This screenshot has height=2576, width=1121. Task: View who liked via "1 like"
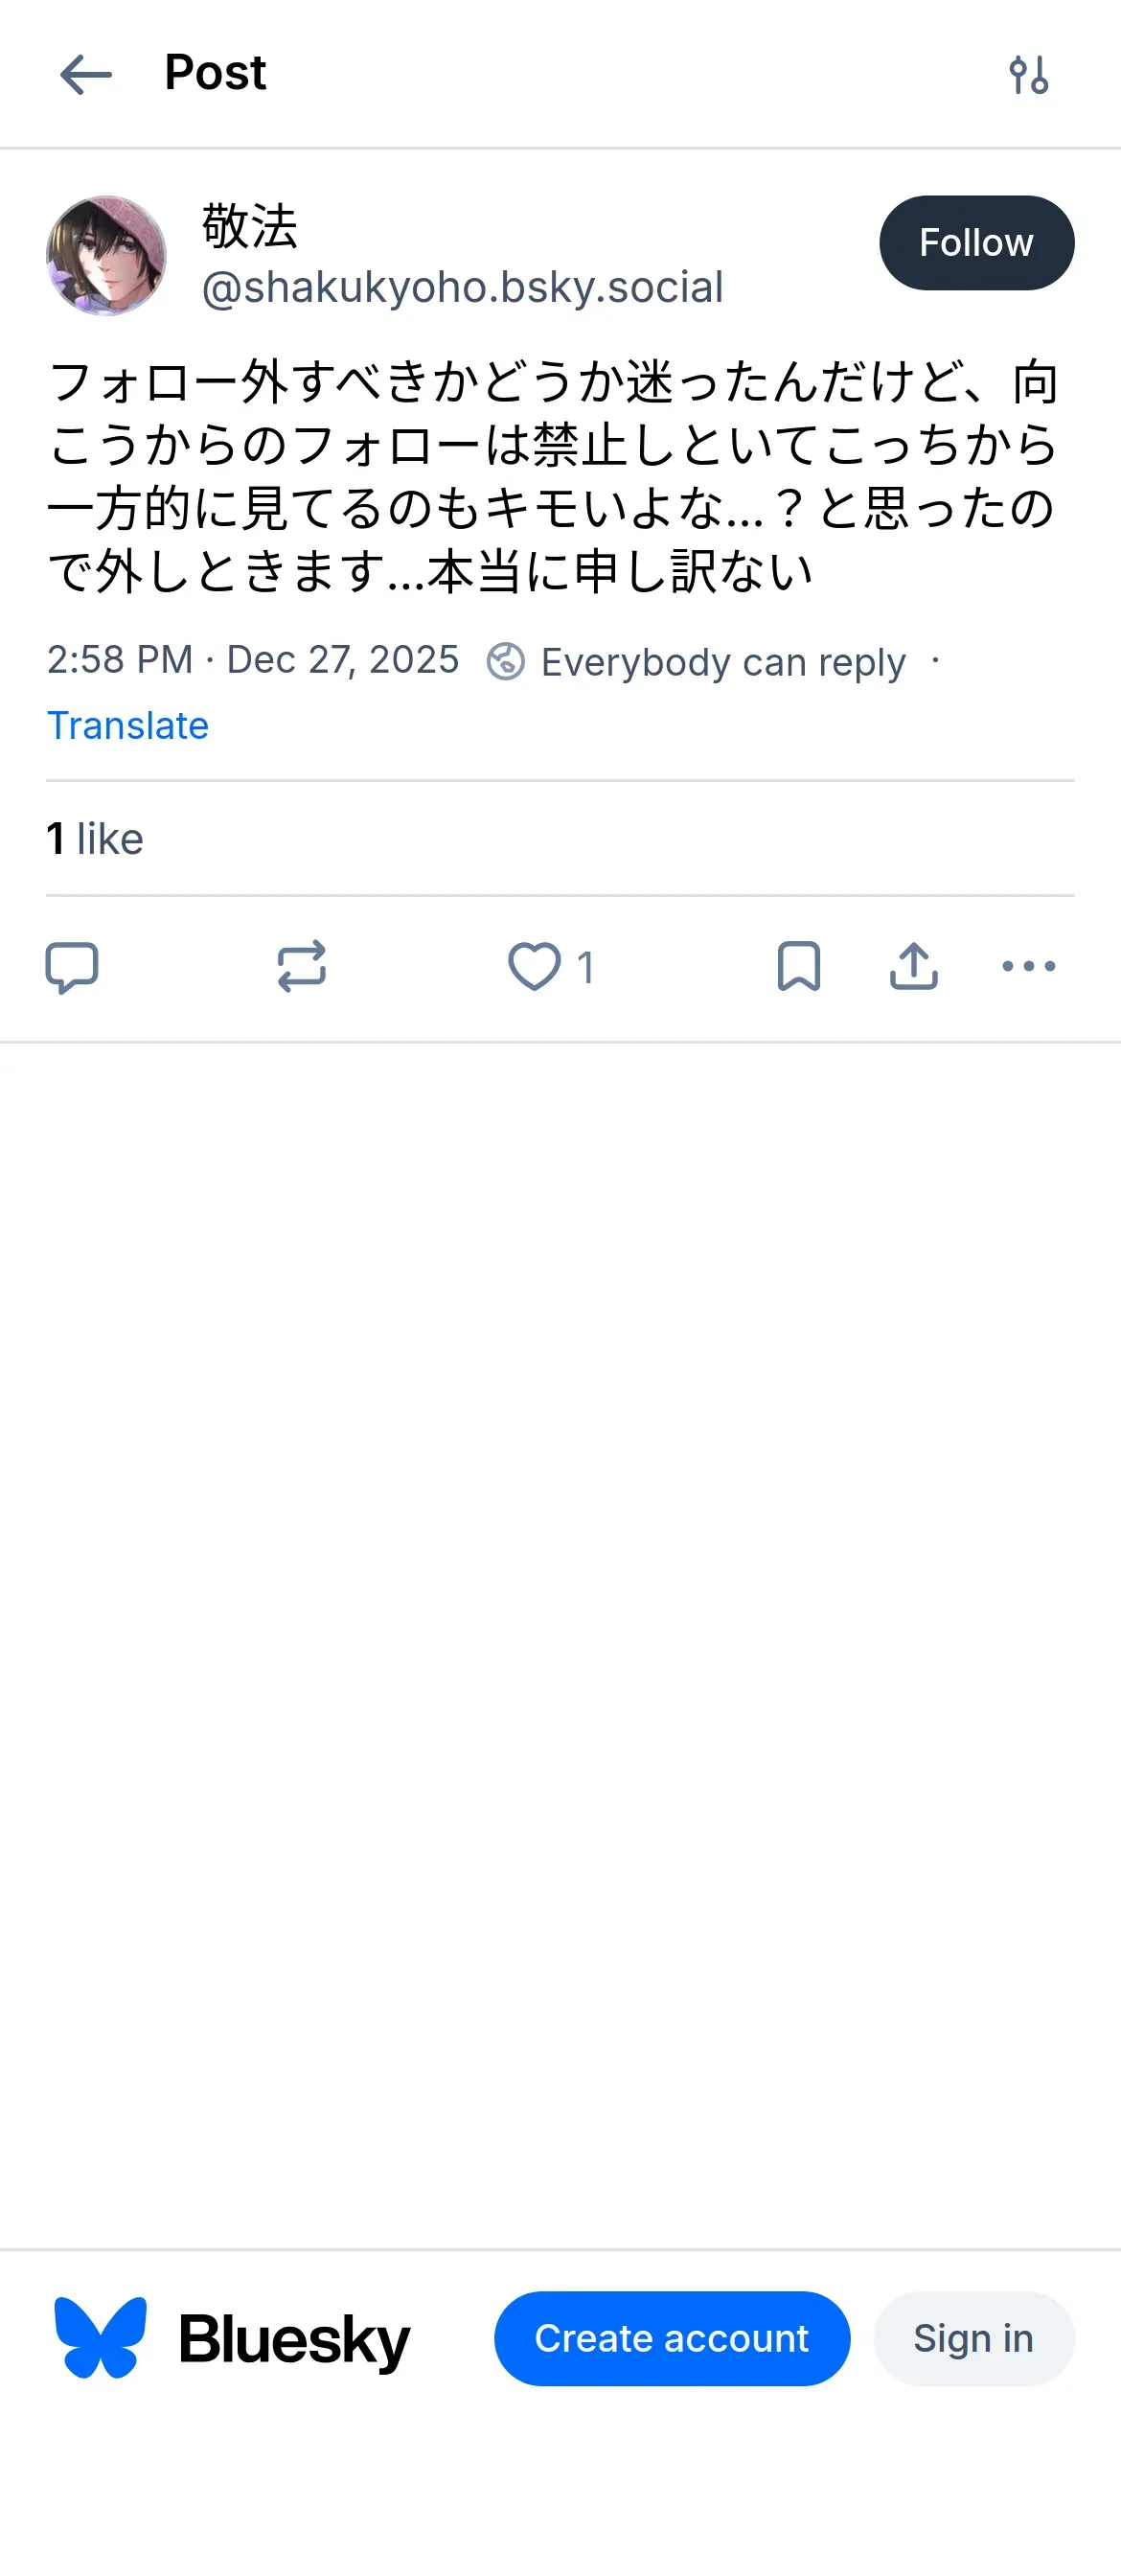pos(95,839)
